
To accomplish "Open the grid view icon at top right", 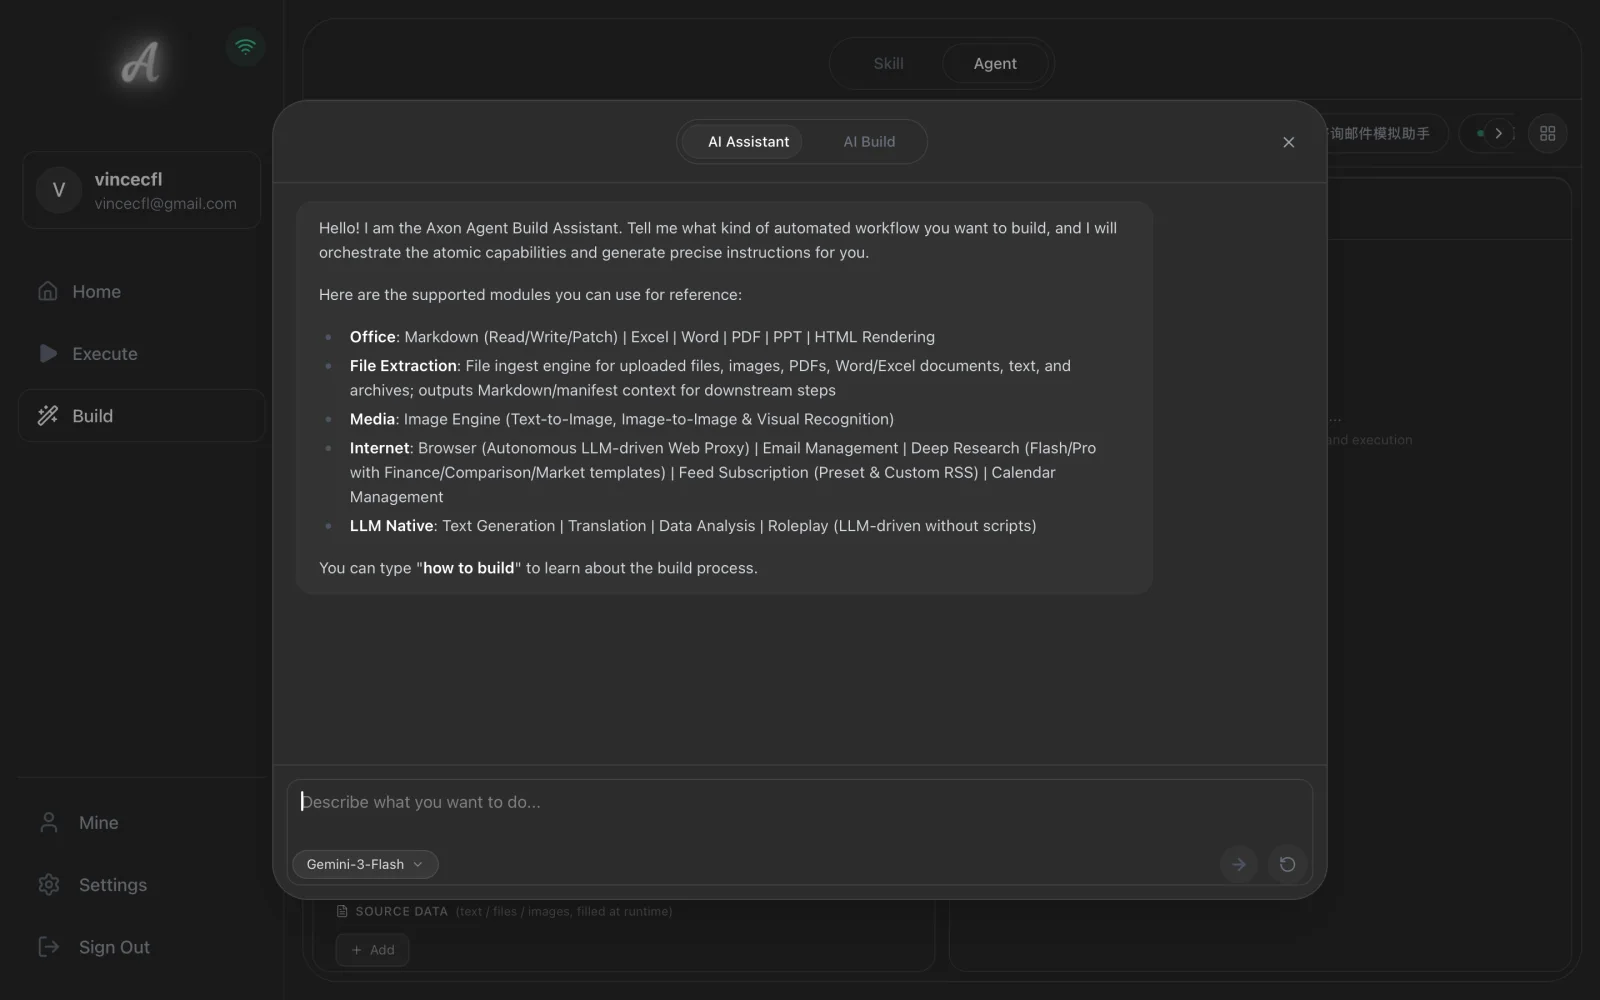I will point(1547,133).
